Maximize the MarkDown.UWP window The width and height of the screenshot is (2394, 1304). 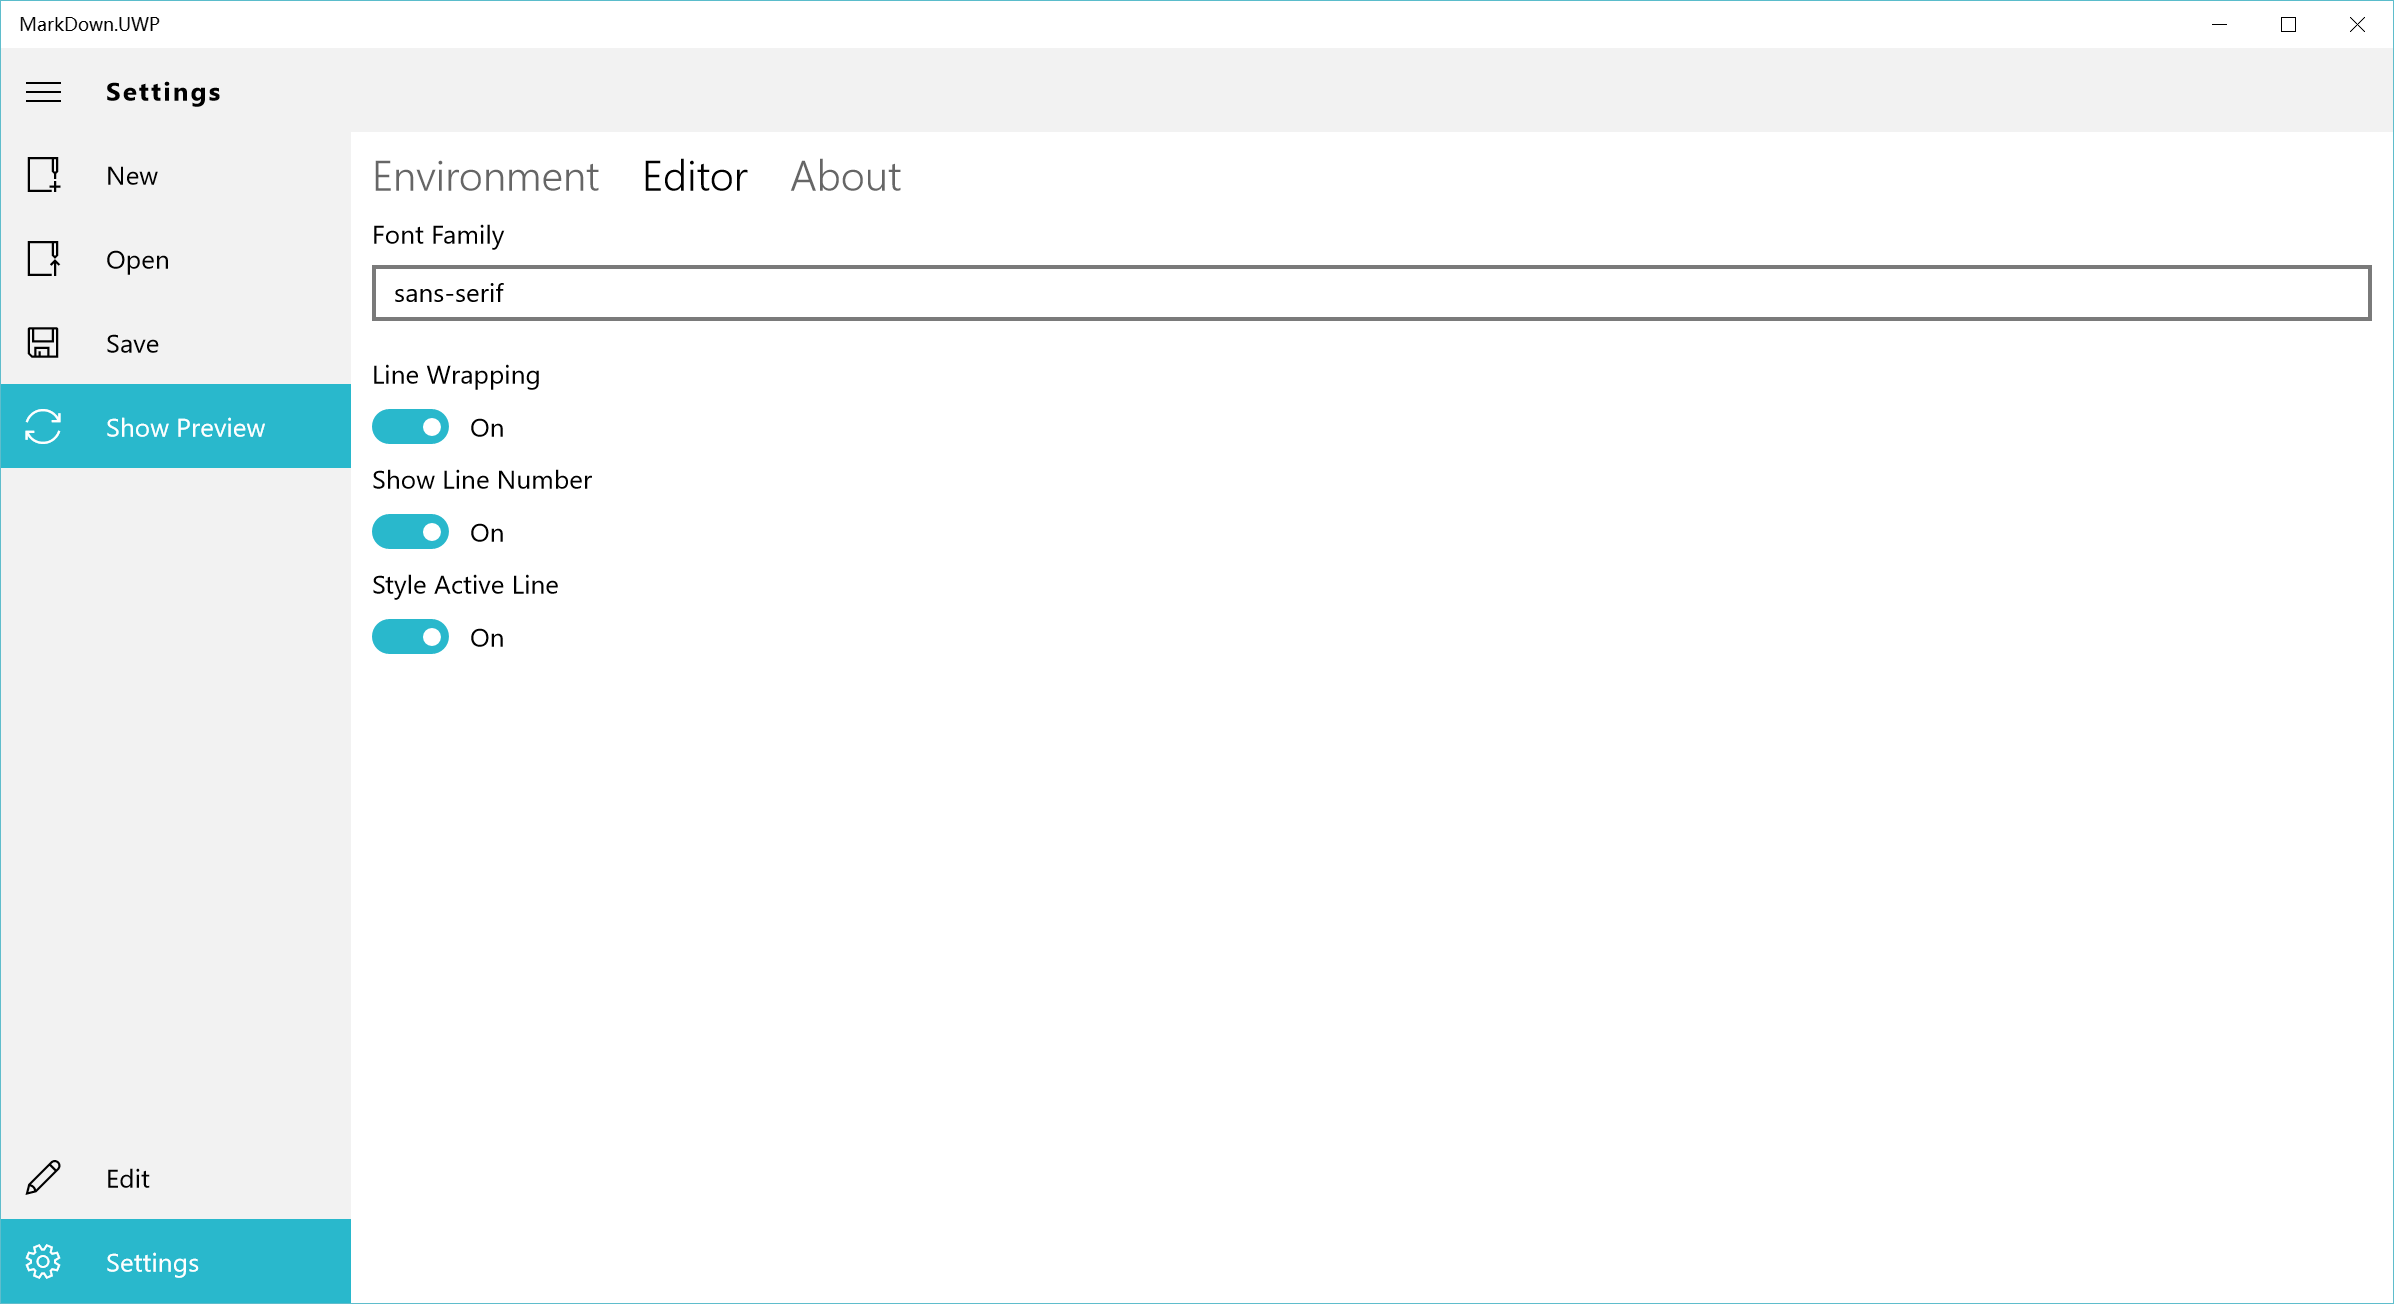point(2288,24)
